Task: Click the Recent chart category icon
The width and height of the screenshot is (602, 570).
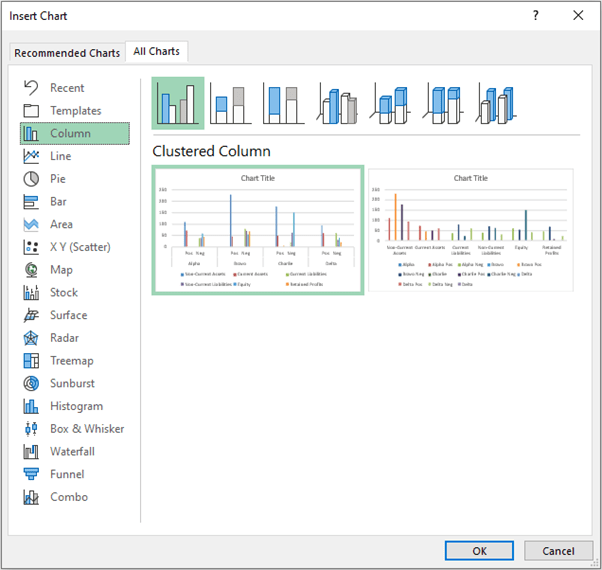Action: 31,88
